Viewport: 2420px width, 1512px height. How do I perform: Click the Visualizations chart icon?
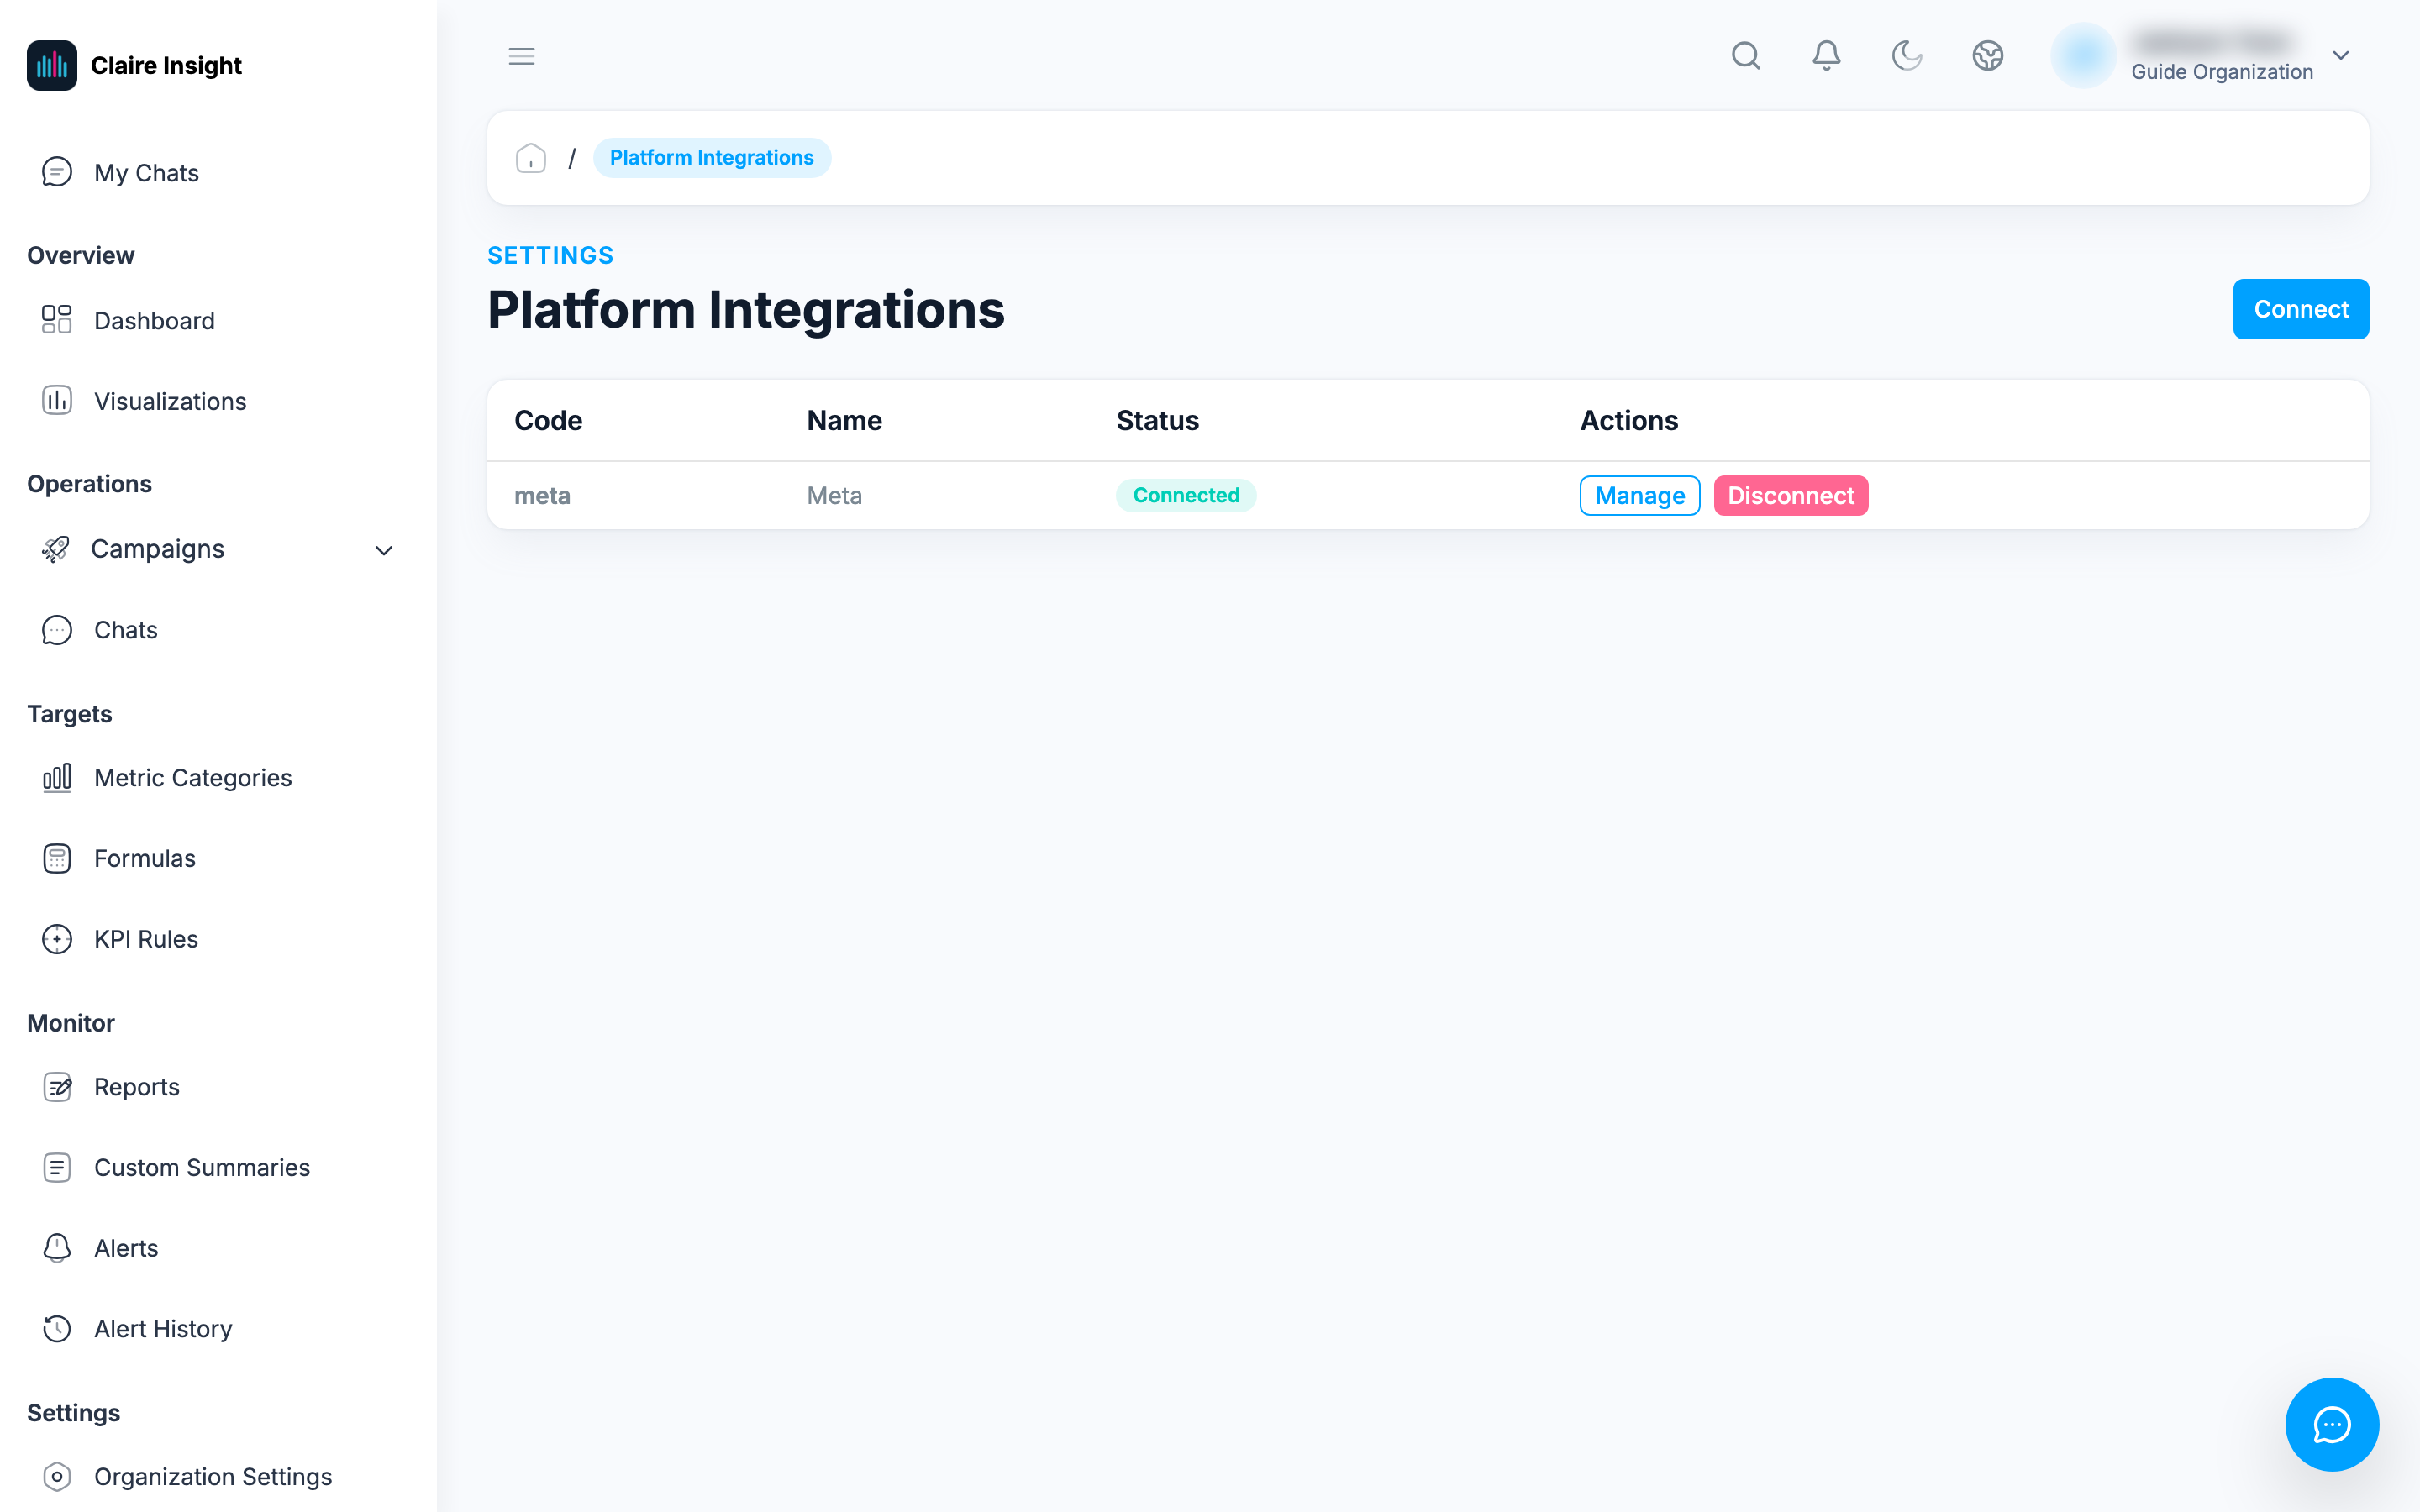[57, 400]
